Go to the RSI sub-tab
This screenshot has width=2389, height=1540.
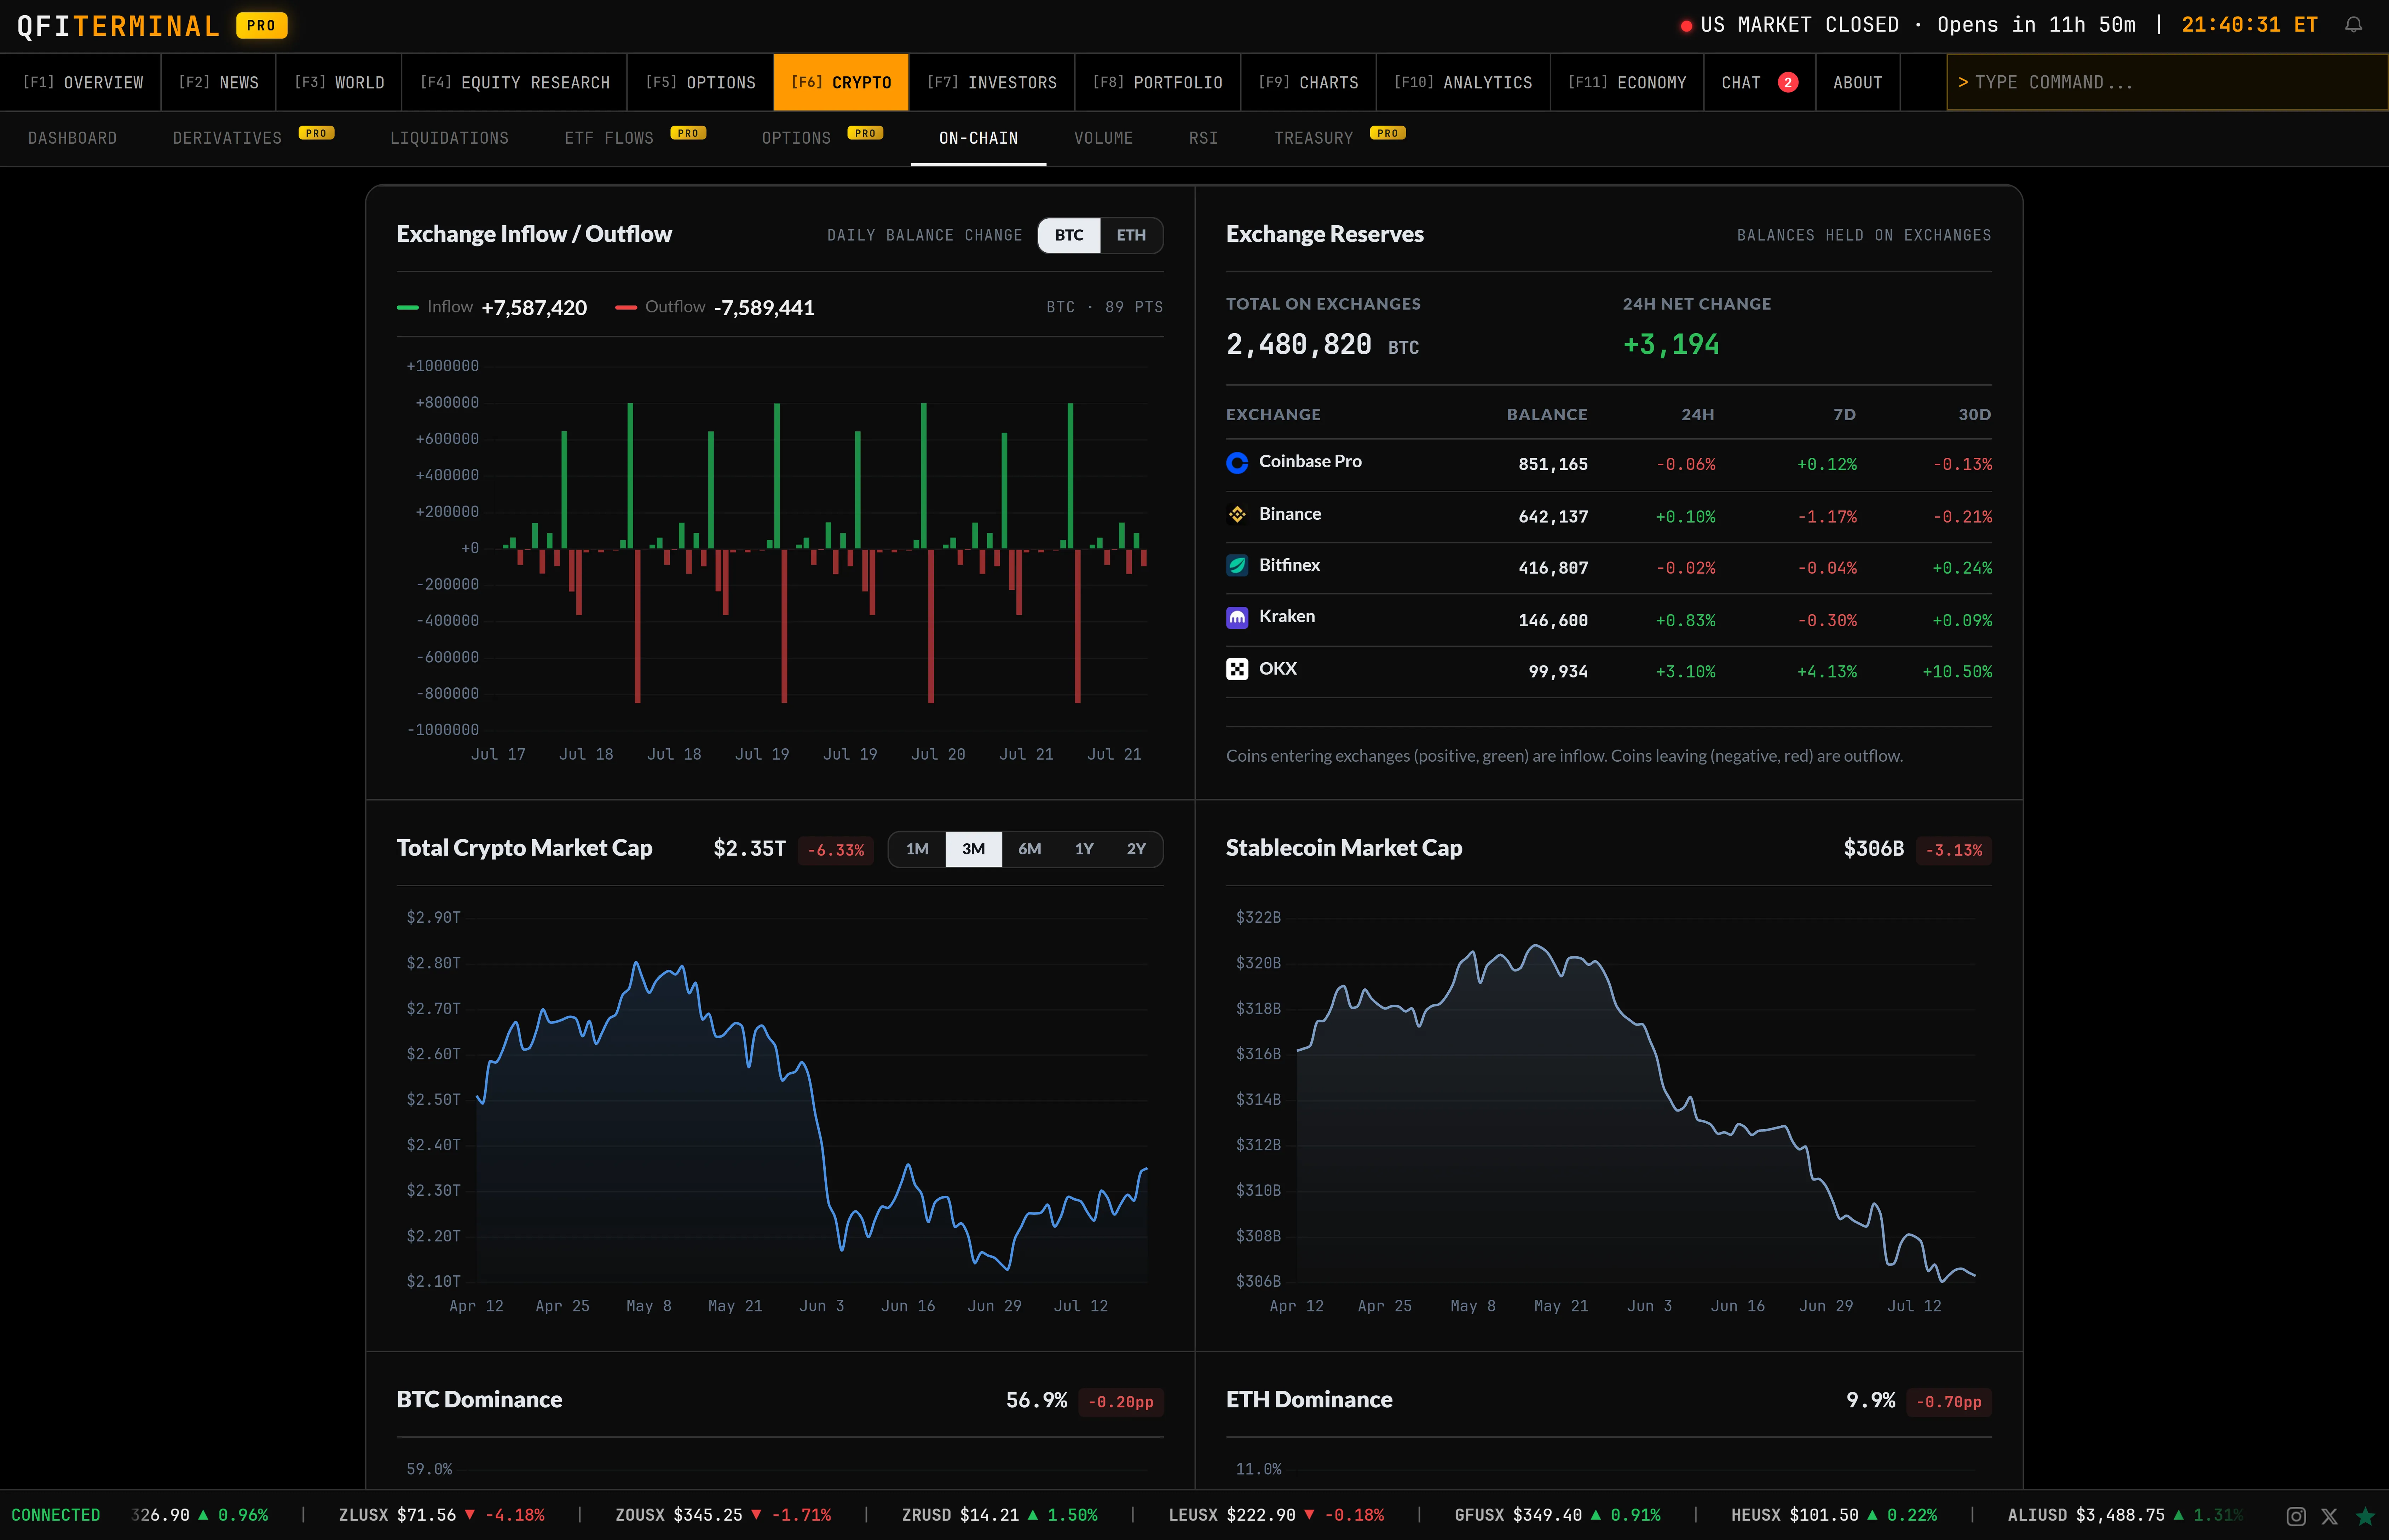tap(1203, 138)
